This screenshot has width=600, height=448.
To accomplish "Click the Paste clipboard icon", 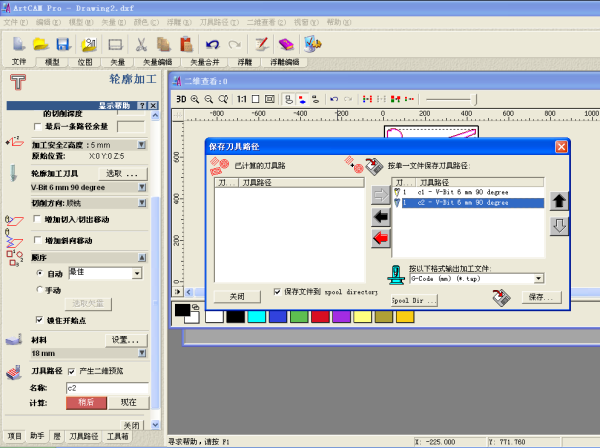I will (x=186, y=44).
